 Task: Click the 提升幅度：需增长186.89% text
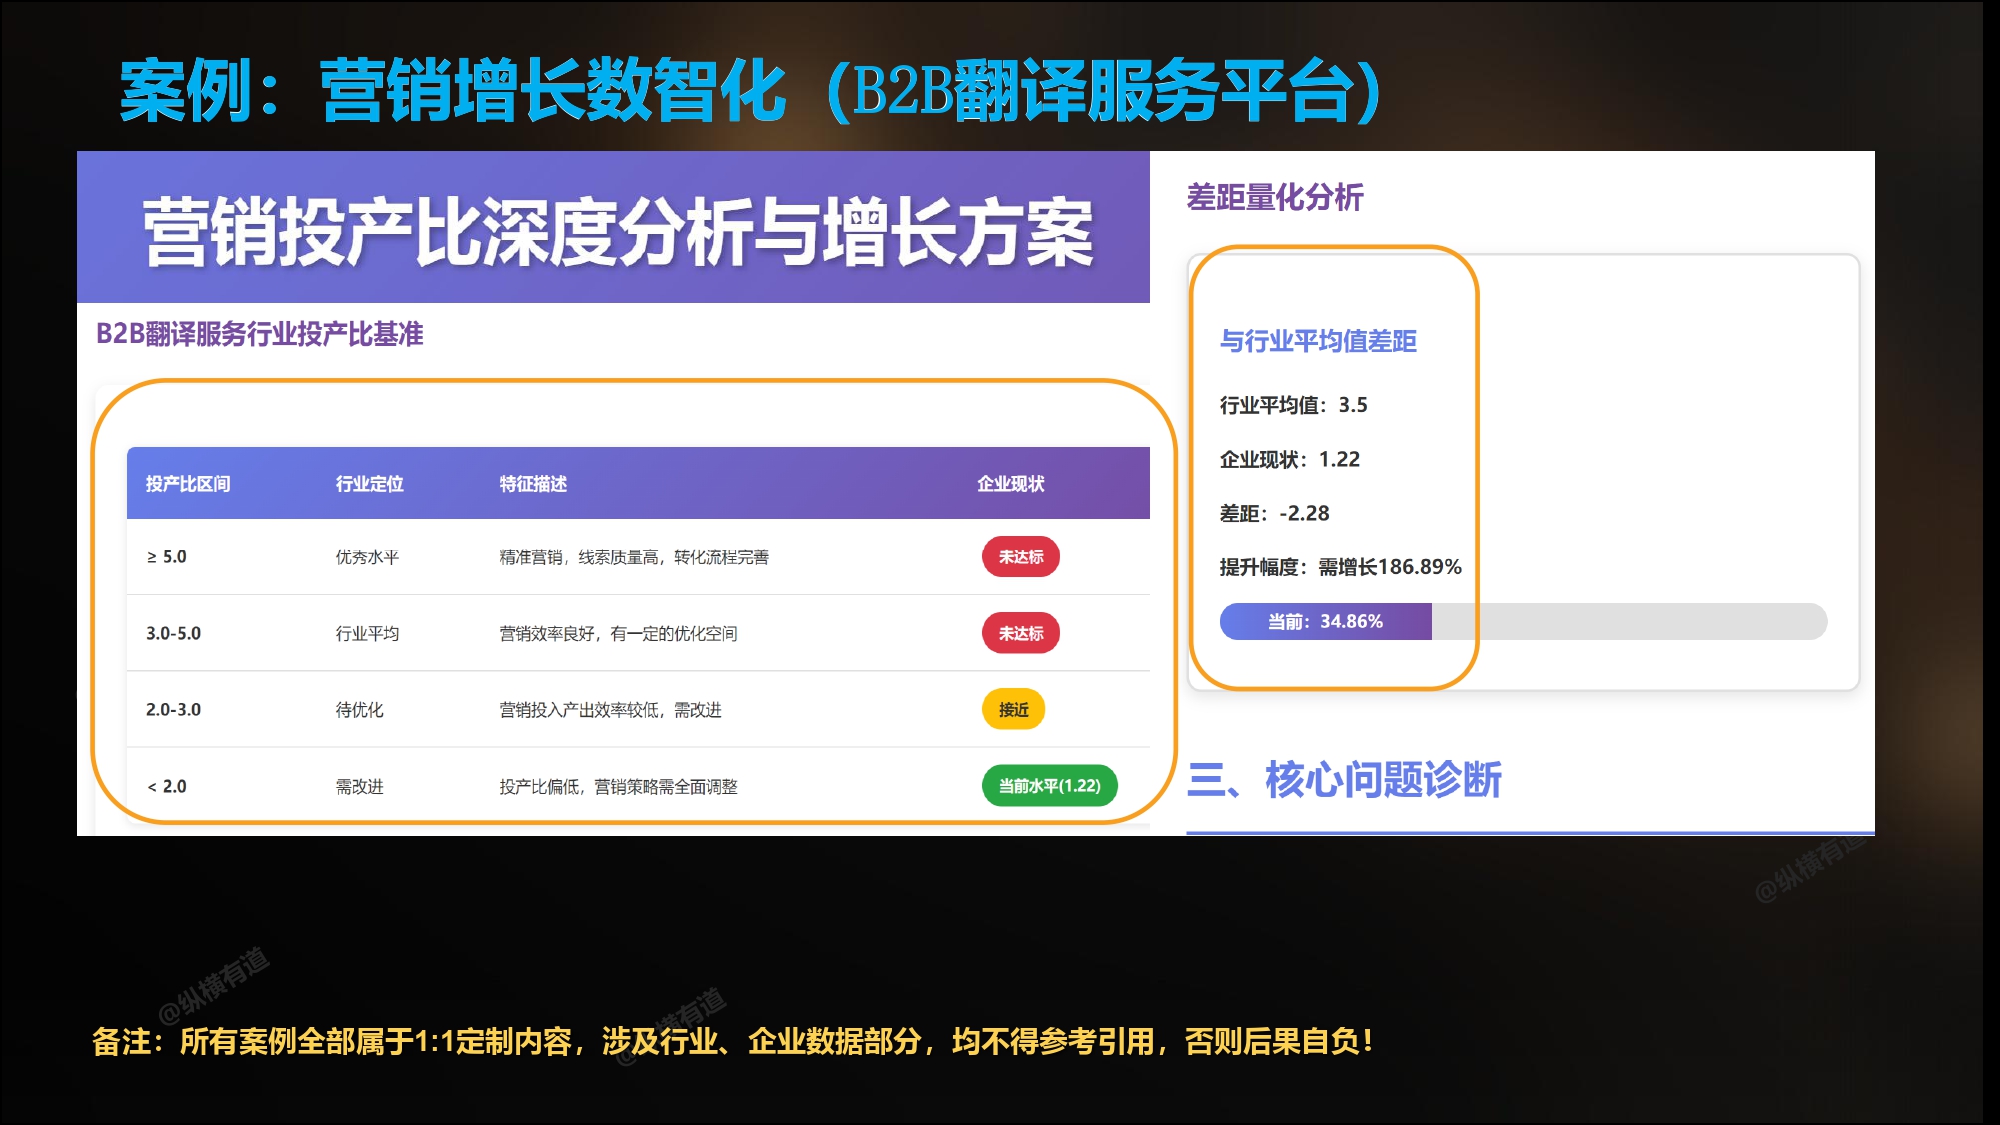tap(1340, 567)
